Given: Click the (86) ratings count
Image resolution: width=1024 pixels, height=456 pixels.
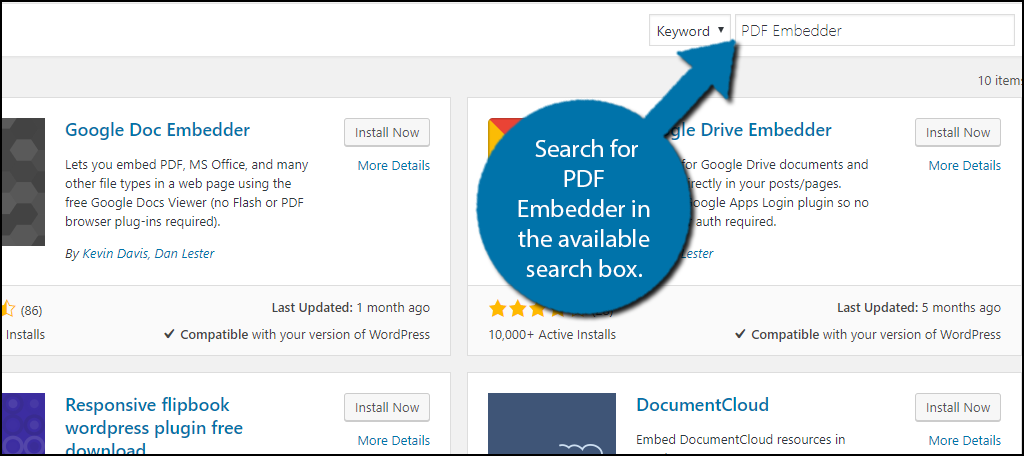Looking at the screenshot, I should (x=31, y=310).
